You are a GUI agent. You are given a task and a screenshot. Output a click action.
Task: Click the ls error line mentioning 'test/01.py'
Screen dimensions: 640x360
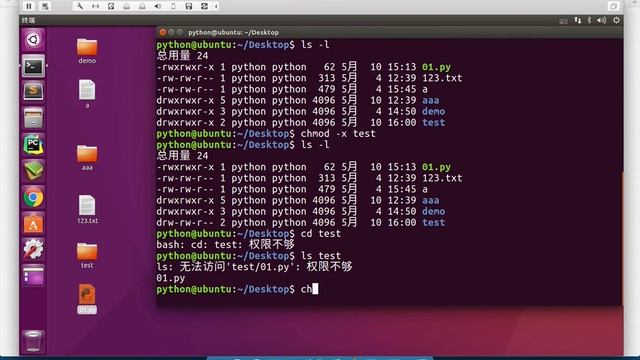(x=254, y=267)
